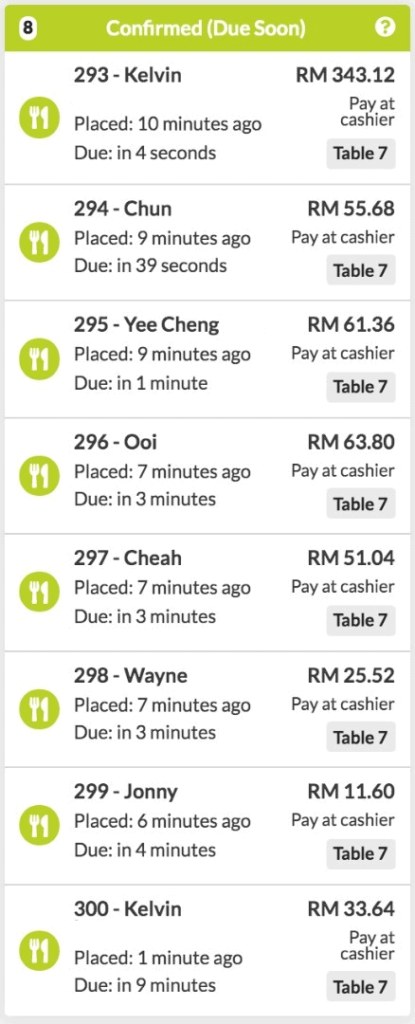
Task: Click fork icon beside Yee Cheng's order
Action: click(39, 359)
